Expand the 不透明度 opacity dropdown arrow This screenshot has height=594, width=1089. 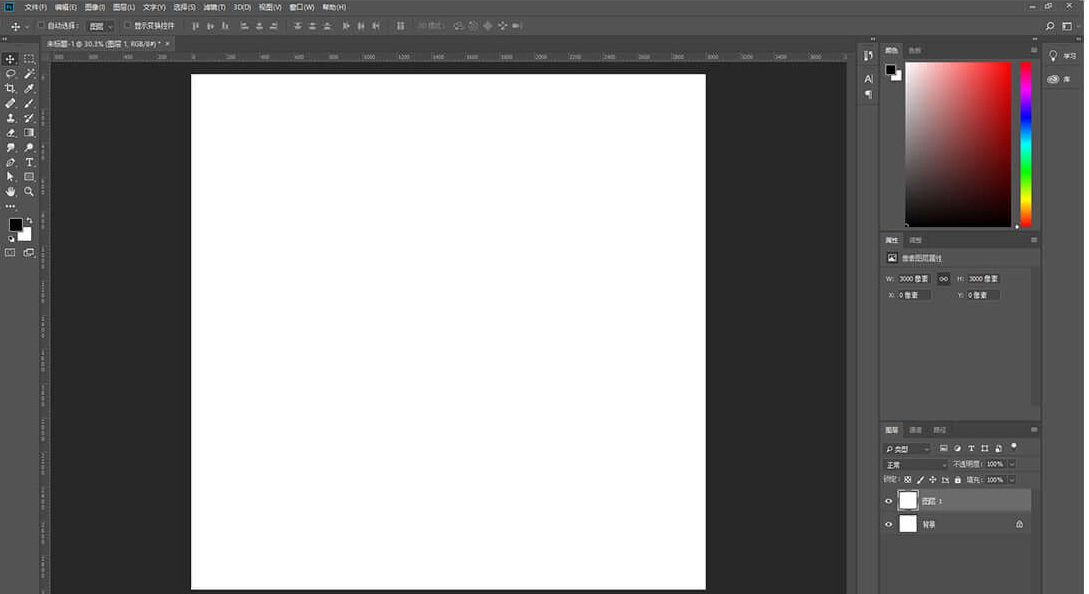pyautogui.click(x=1011, y=465)
